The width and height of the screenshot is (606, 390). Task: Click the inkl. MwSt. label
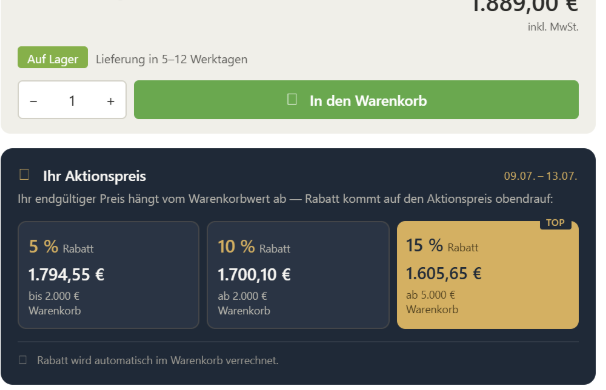(x=553, y=27)
